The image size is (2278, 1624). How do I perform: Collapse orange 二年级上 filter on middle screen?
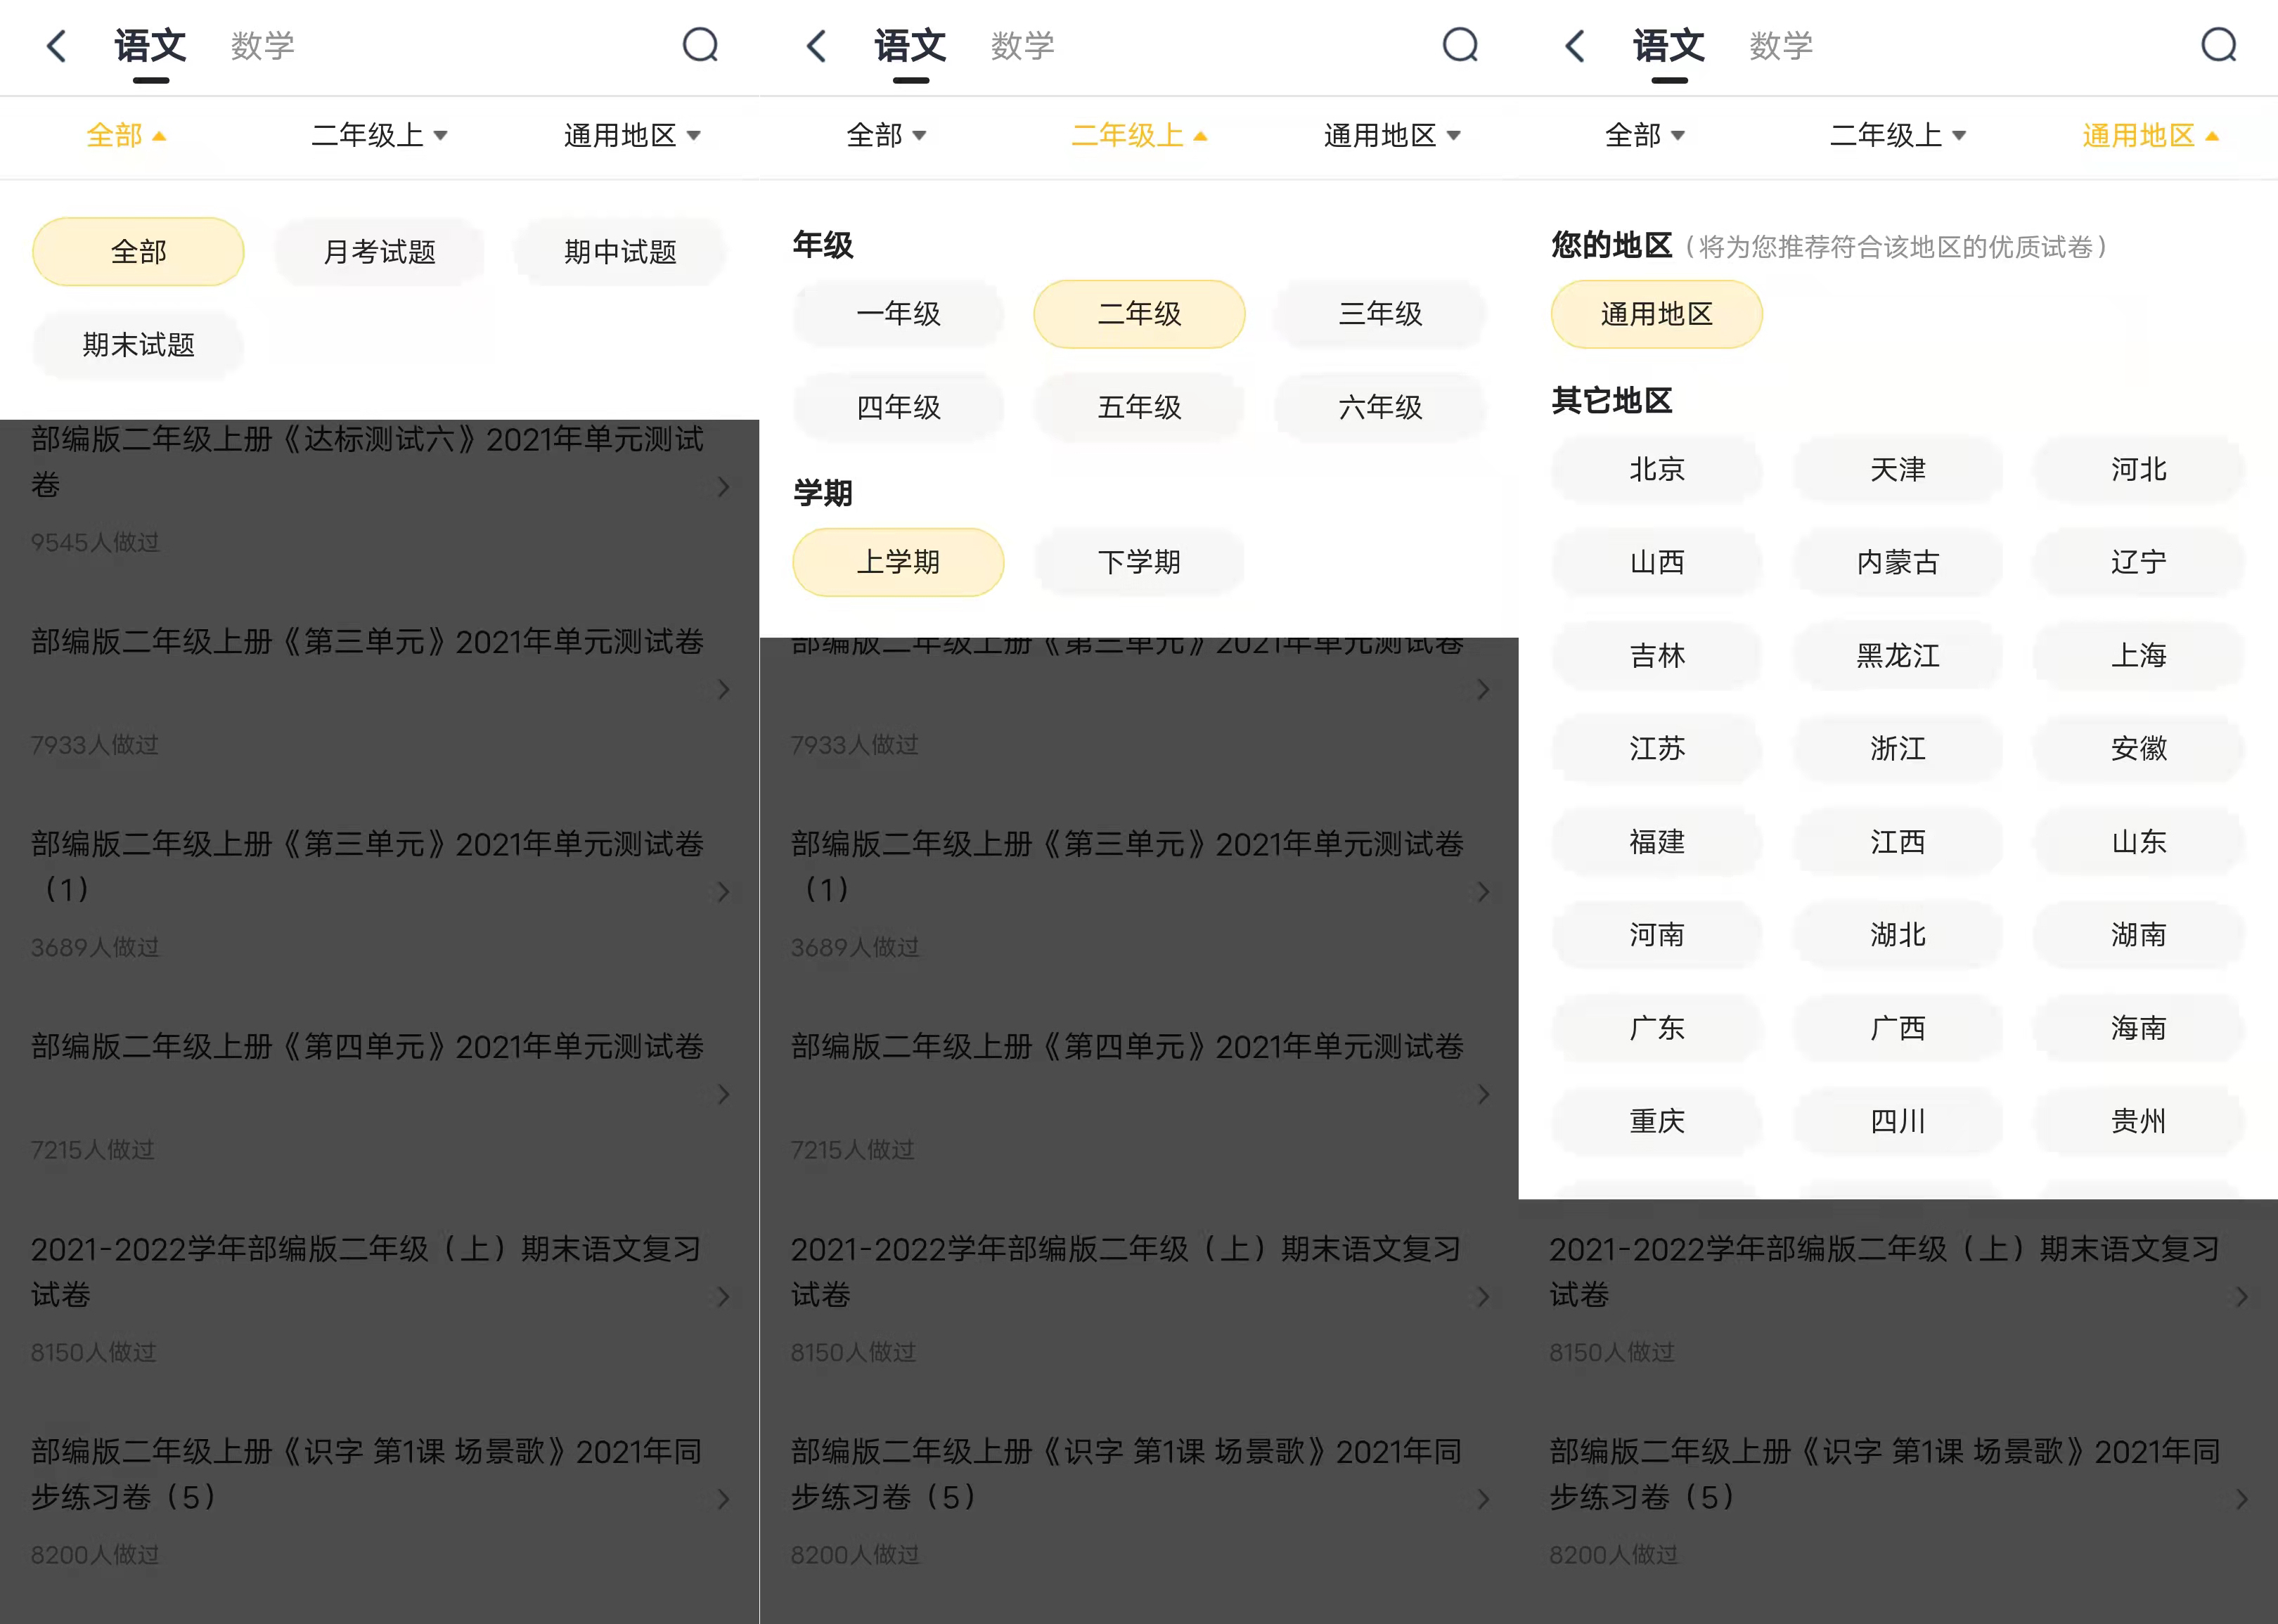1139,135
